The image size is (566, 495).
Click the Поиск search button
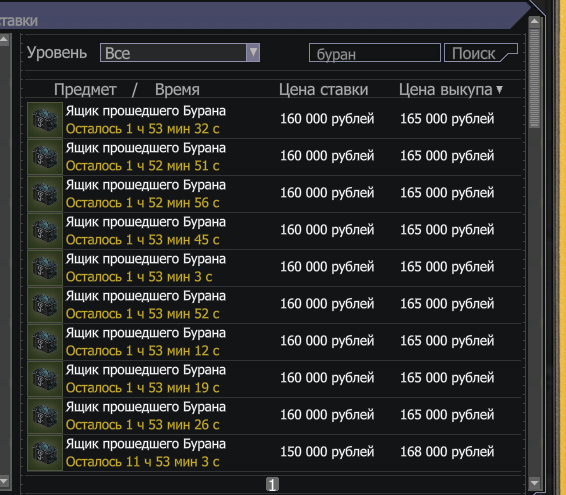tap(480, 53)
